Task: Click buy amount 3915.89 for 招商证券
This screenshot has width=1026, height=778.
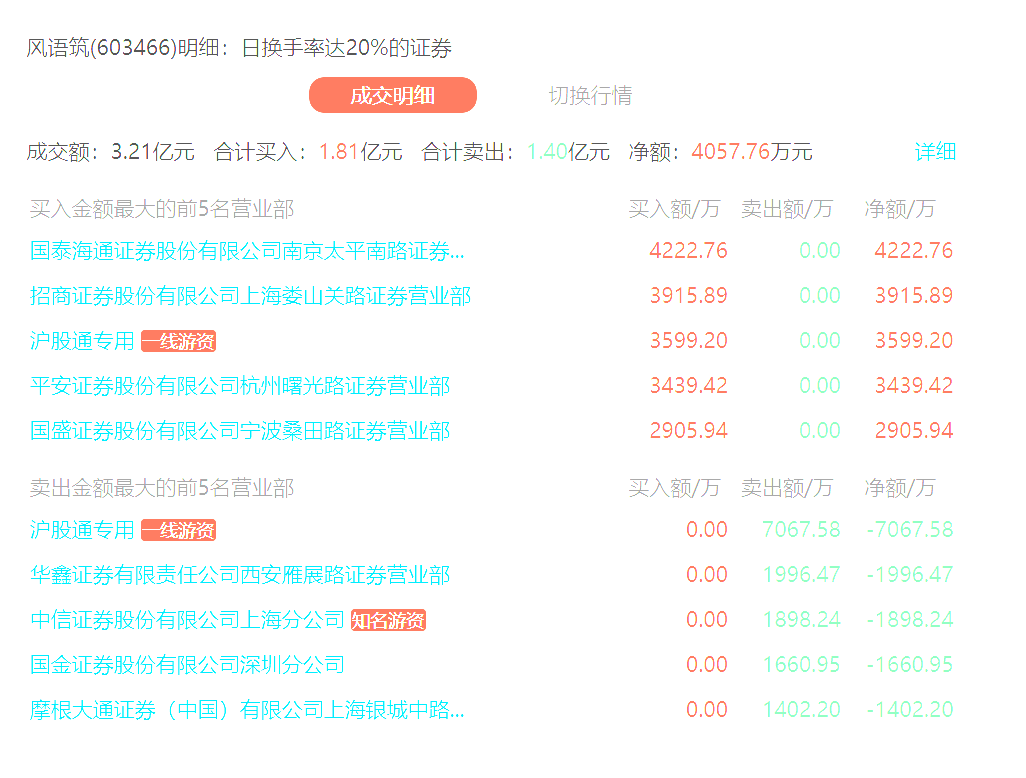Action: tap(688, 296)
